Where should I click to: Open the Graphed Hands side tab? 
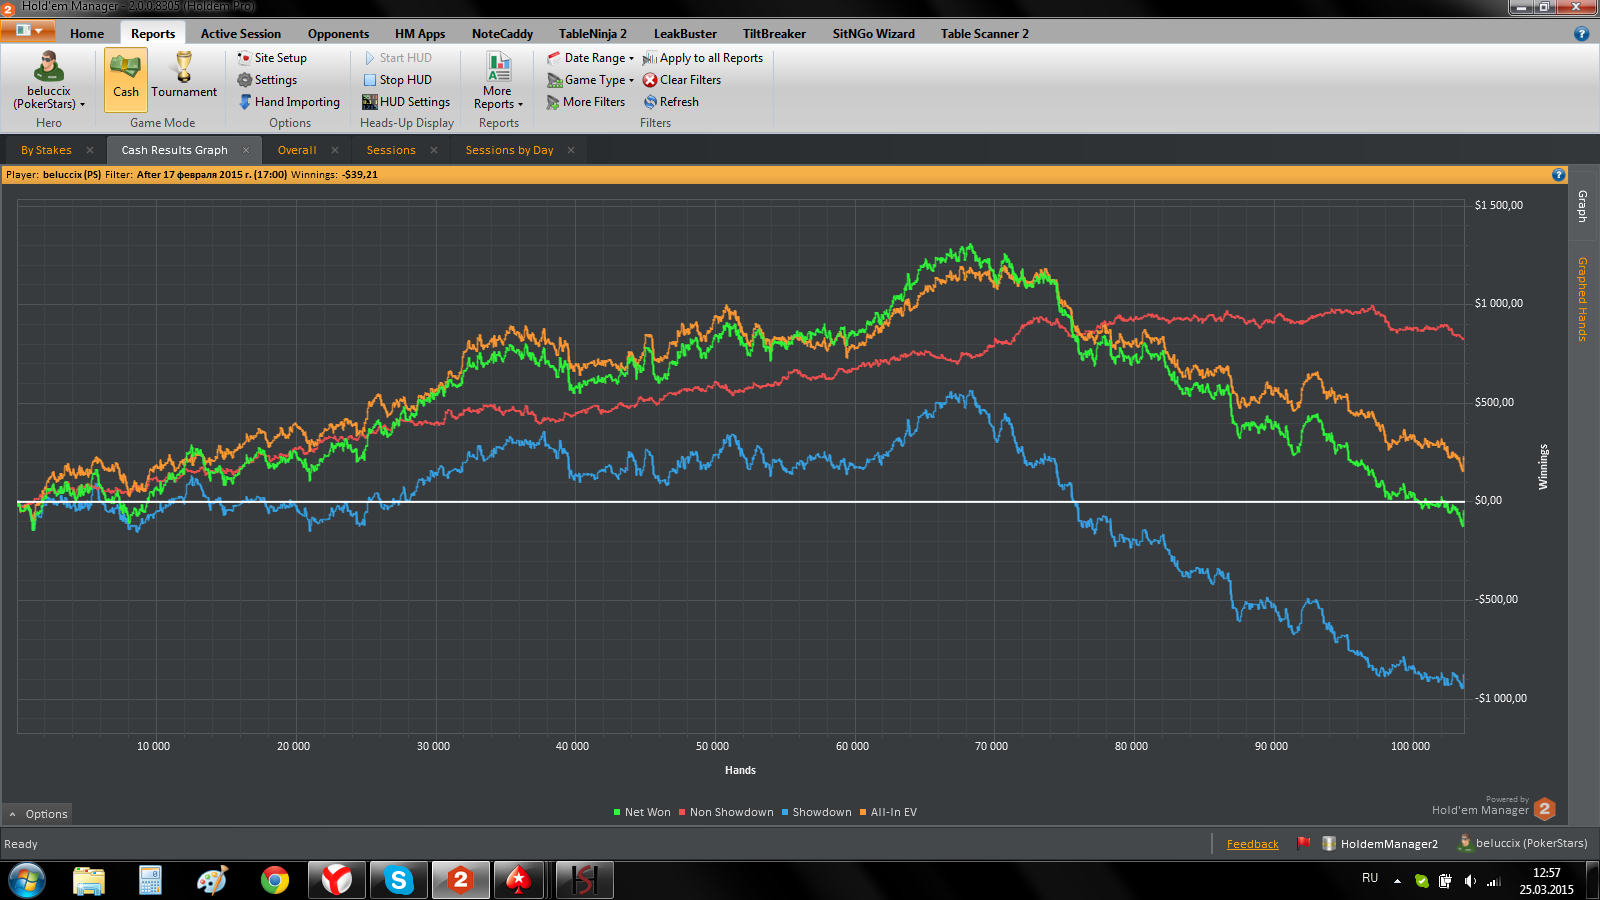[x=1582, y=299]
